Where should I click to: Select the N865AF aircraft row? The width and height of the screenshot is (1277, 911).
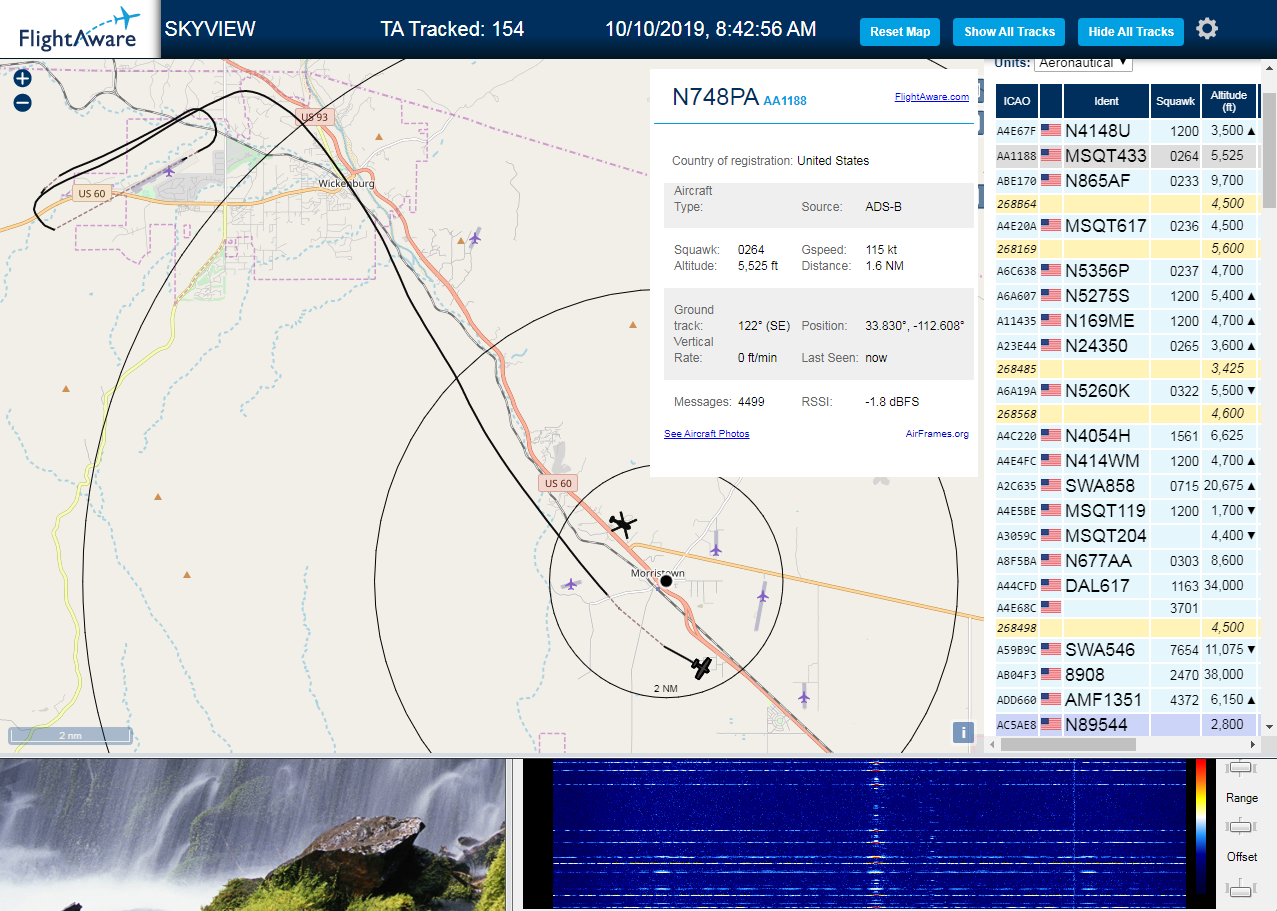(1127, 181)
